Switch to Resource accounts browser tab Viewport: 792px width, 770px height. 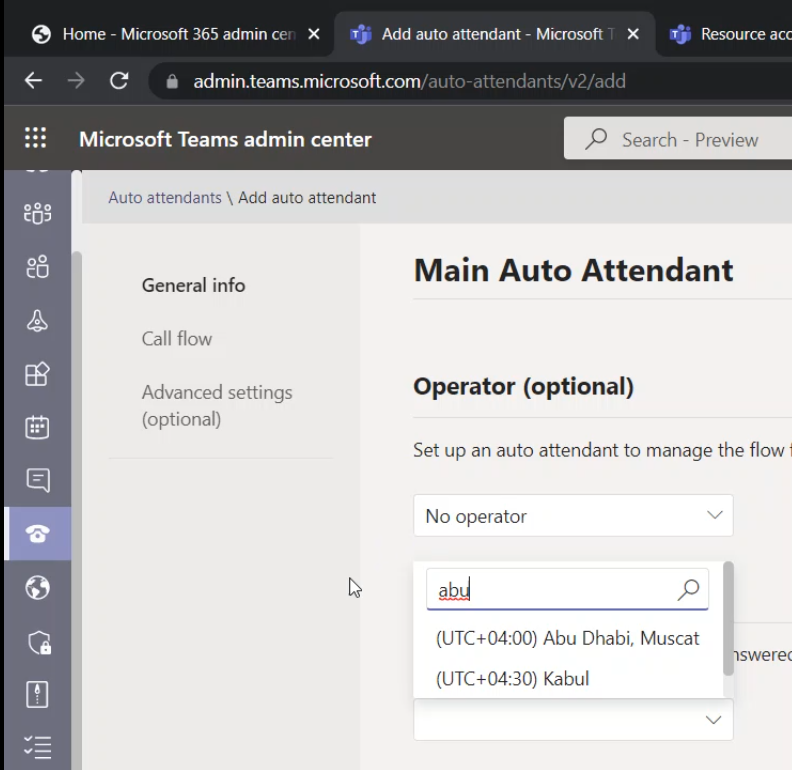point(727,34)
